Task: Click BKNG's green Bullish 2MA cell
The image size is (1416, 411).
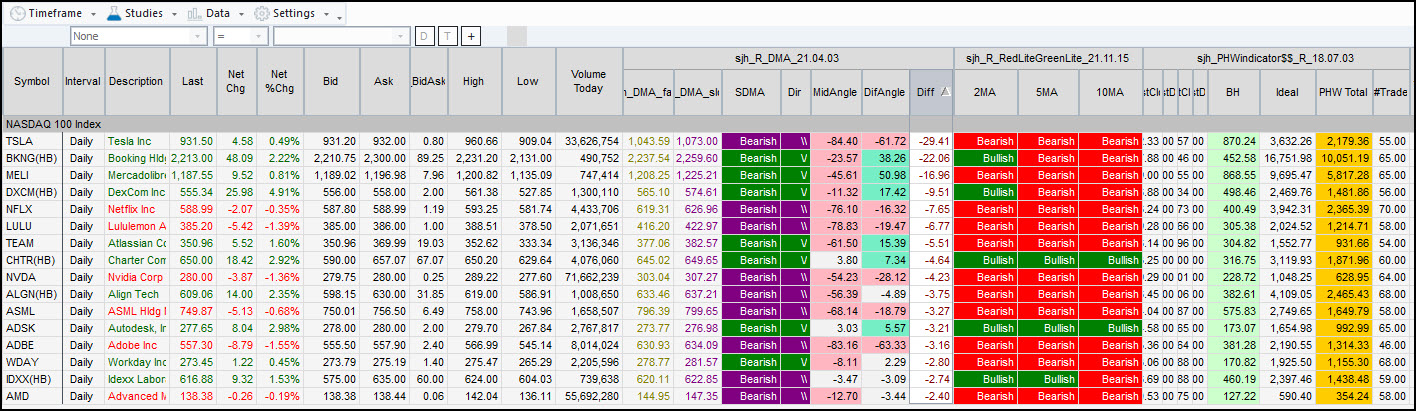Action: coord(985,157)
